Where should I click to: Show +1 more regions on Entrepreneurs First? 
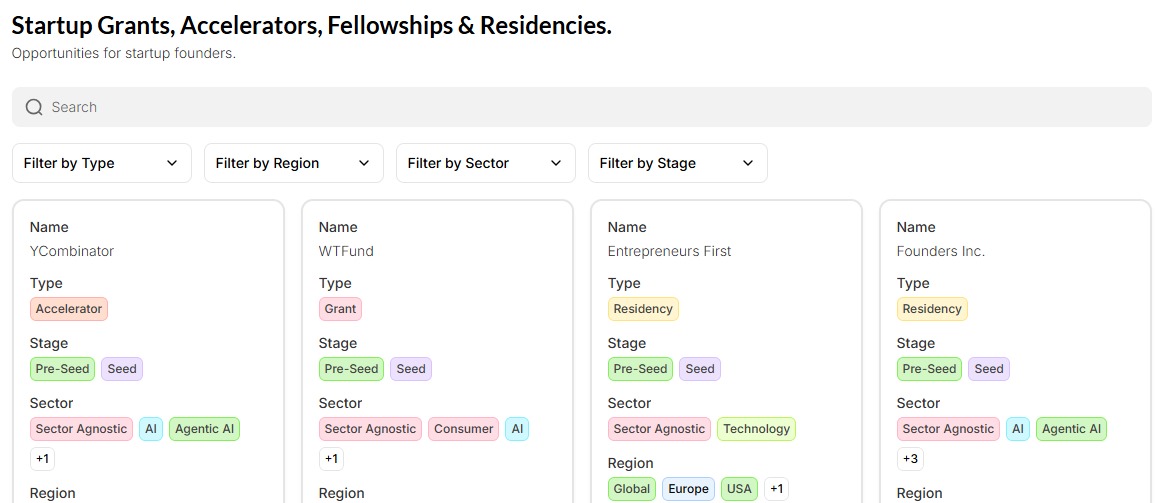(x=777, y=489)
